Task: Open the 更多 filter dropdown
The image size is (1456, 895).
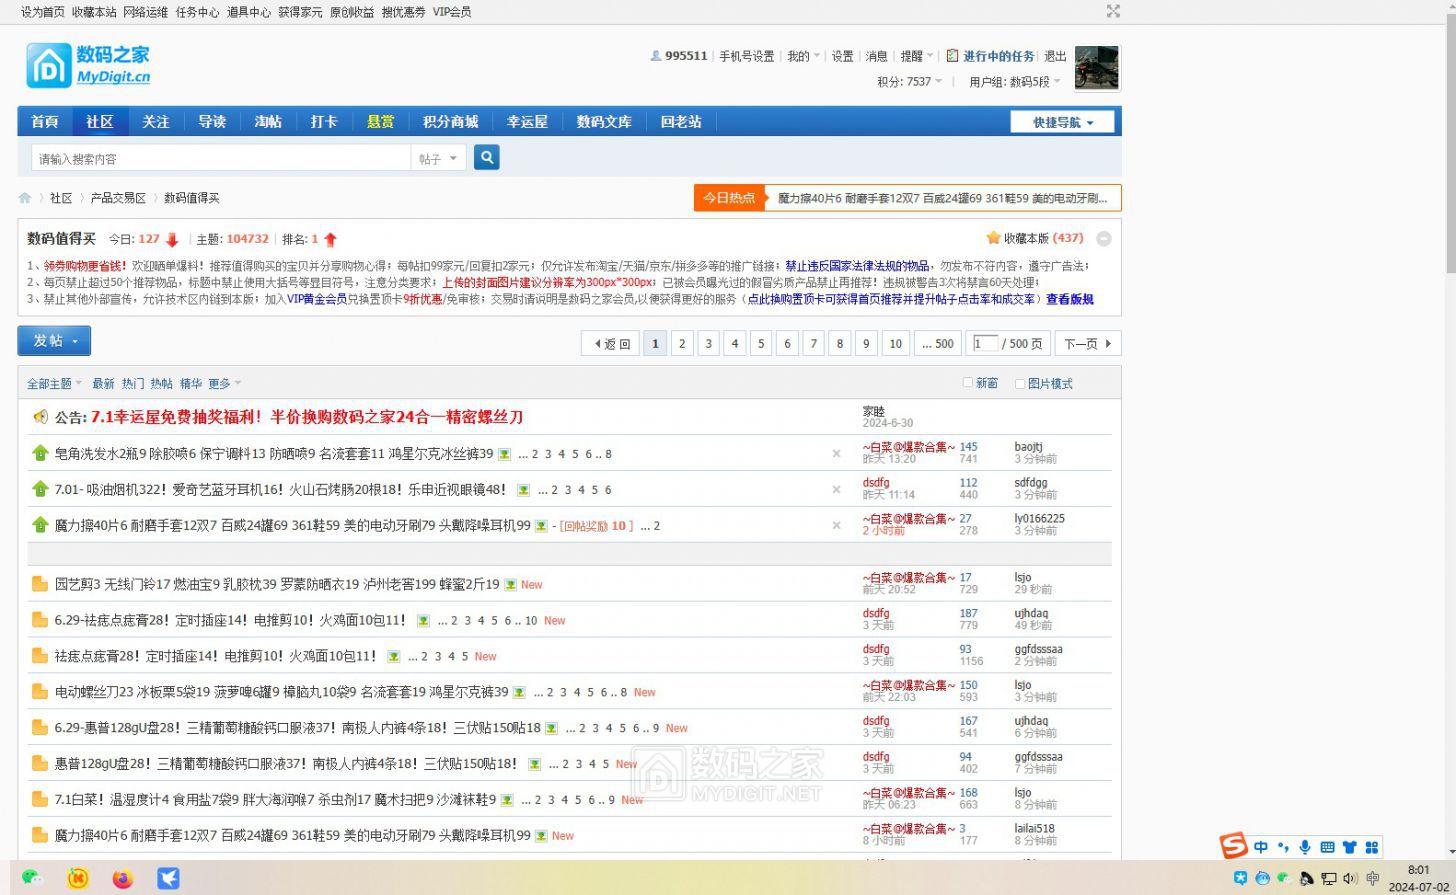Action: [x=224, y=383]
